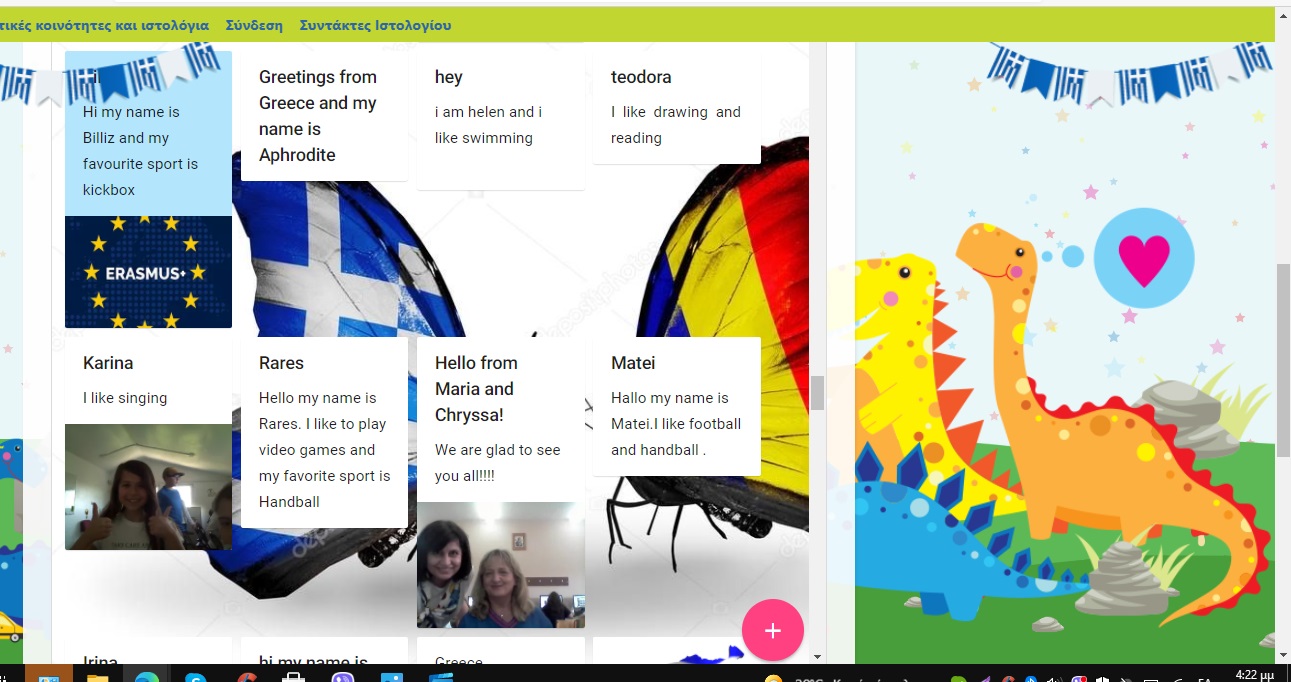Click the board's inner scrollbar handle
The image size is (1291, 682).
click(817, 393)
